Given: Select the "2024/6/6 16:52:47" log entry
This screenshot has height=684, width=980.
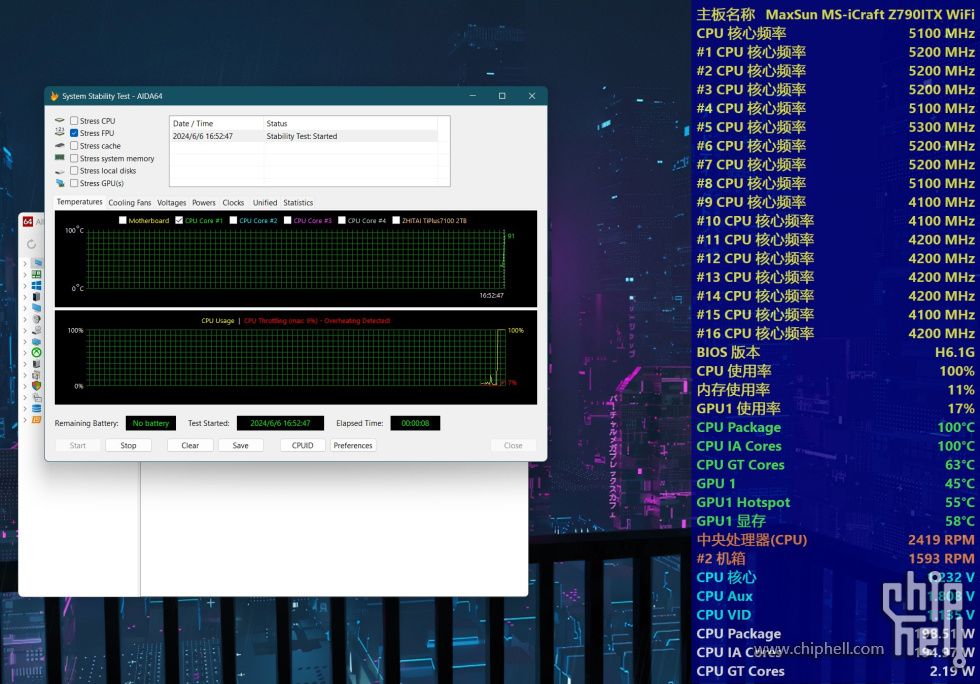Looking at the screenshot, I should (x=202, y=136).
